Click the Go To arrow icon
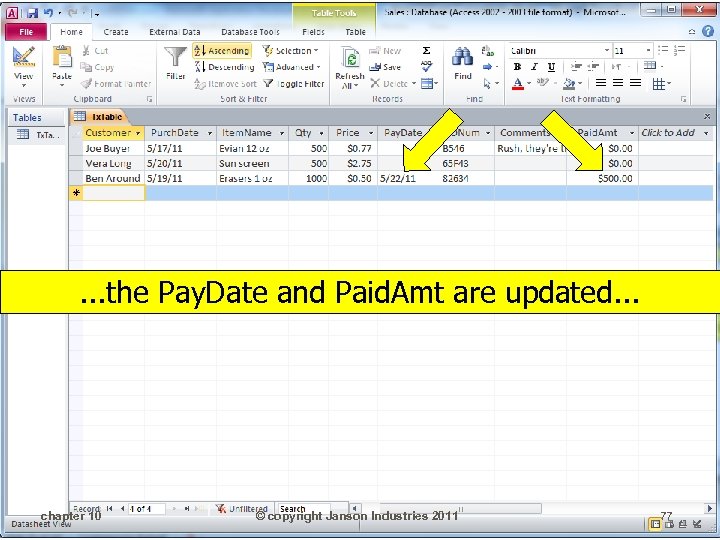Viewport: 720px width, 540px height. point(487,67)
